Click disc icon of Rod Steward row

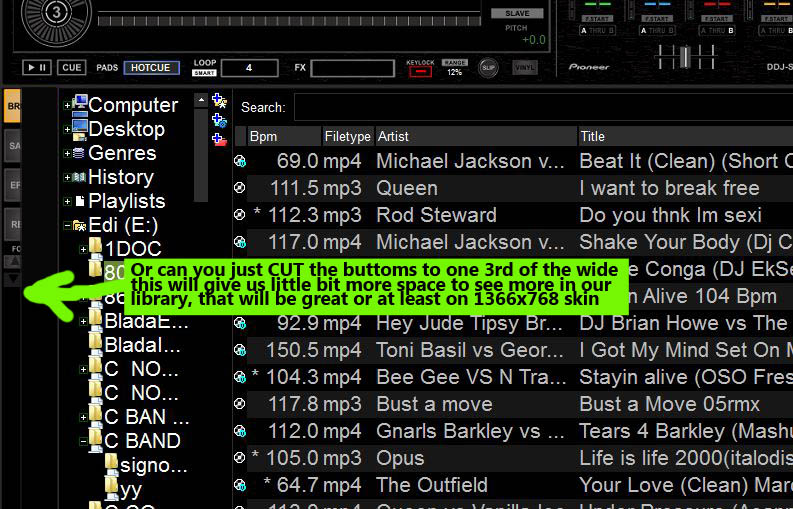point(240,215)
